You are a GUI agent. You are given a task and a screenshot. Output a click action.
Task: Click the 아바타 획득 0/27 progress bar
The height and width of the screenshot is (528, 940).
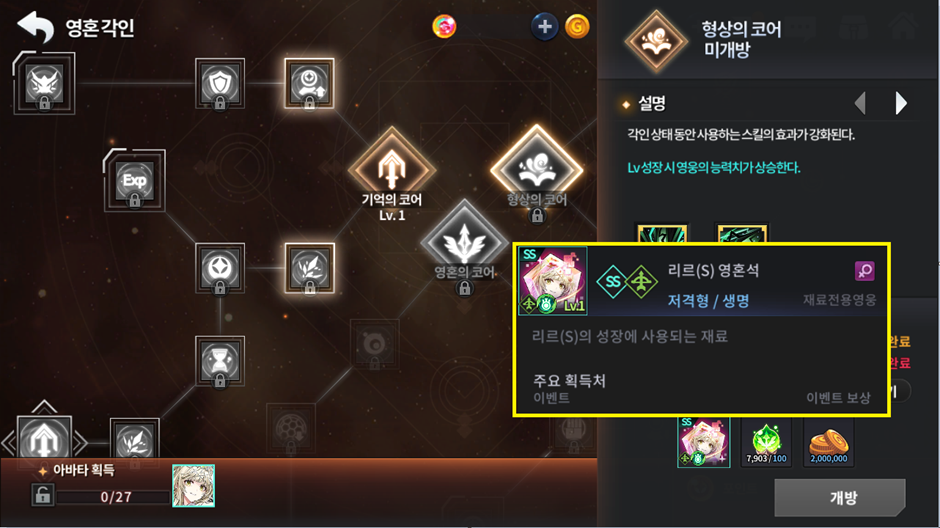[114, 497]
